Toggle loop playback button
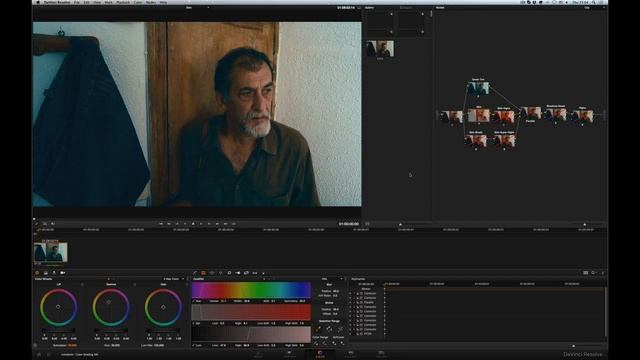Screen dimensions: 640x360 click(233, 224)
